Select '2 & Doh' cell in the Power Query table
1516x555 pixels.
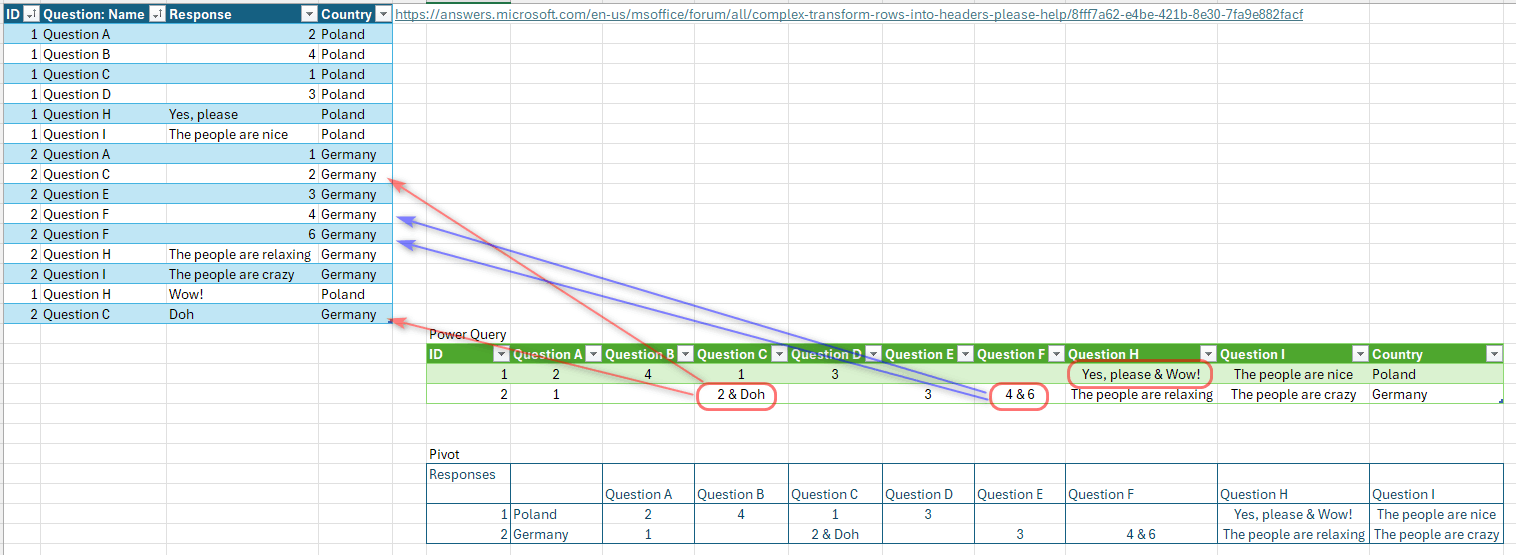(741, 394)
